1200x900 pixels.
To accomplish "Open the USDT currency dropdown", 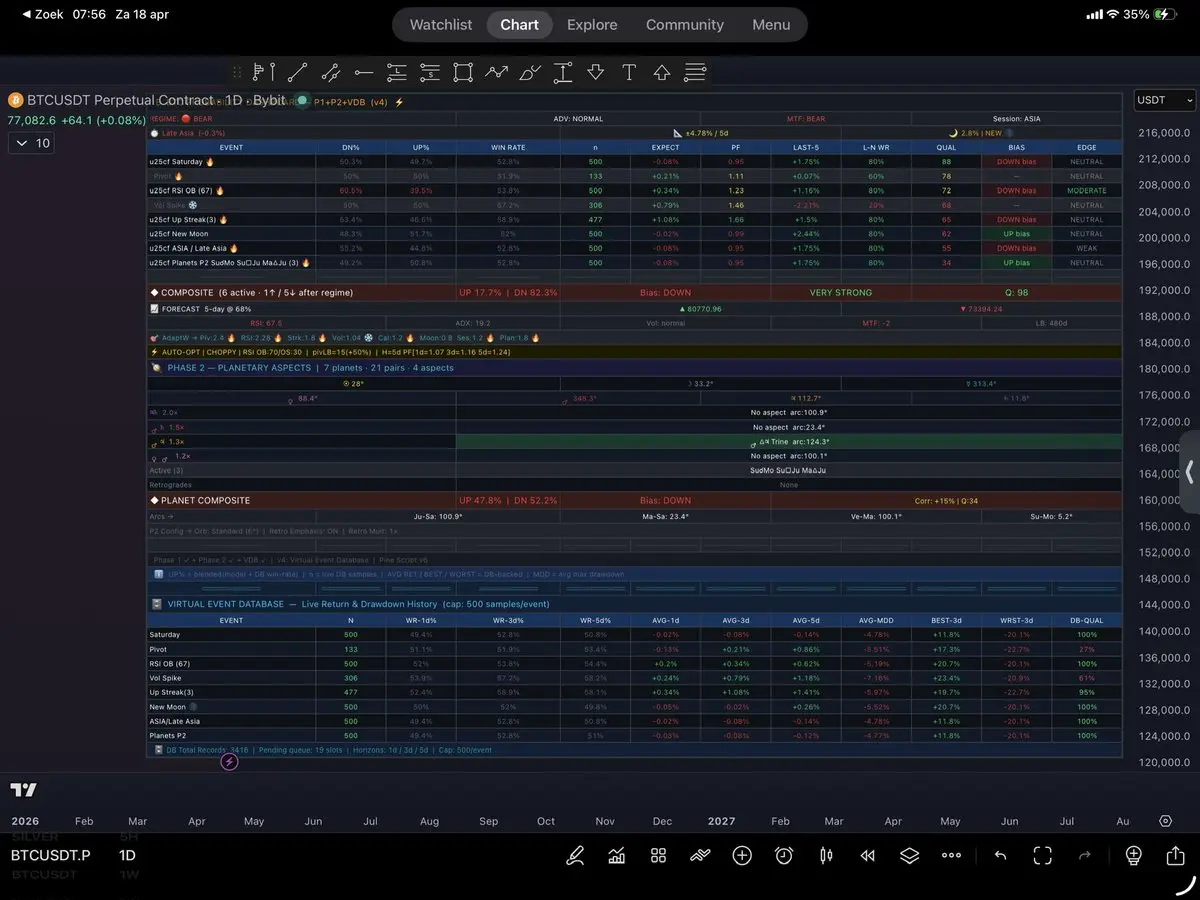I will click(x=1165, y=100).
